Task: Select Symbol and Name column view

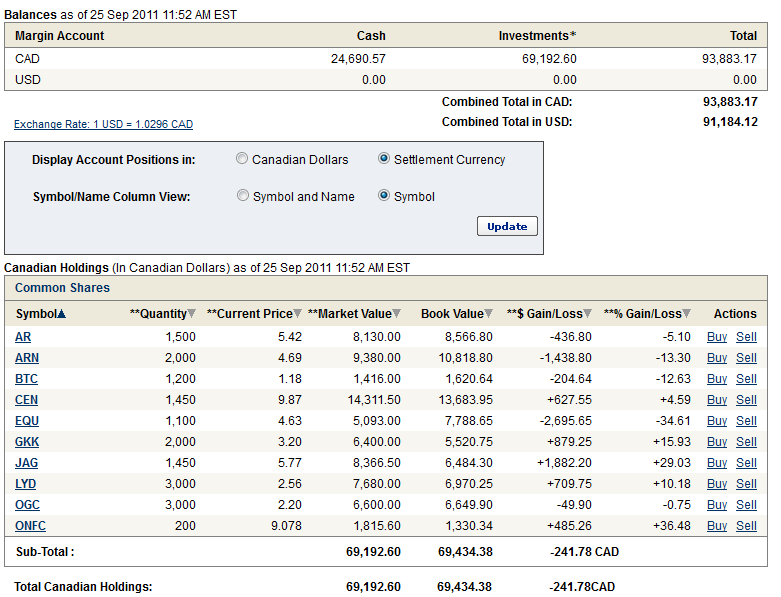Action: coord(243,196)
